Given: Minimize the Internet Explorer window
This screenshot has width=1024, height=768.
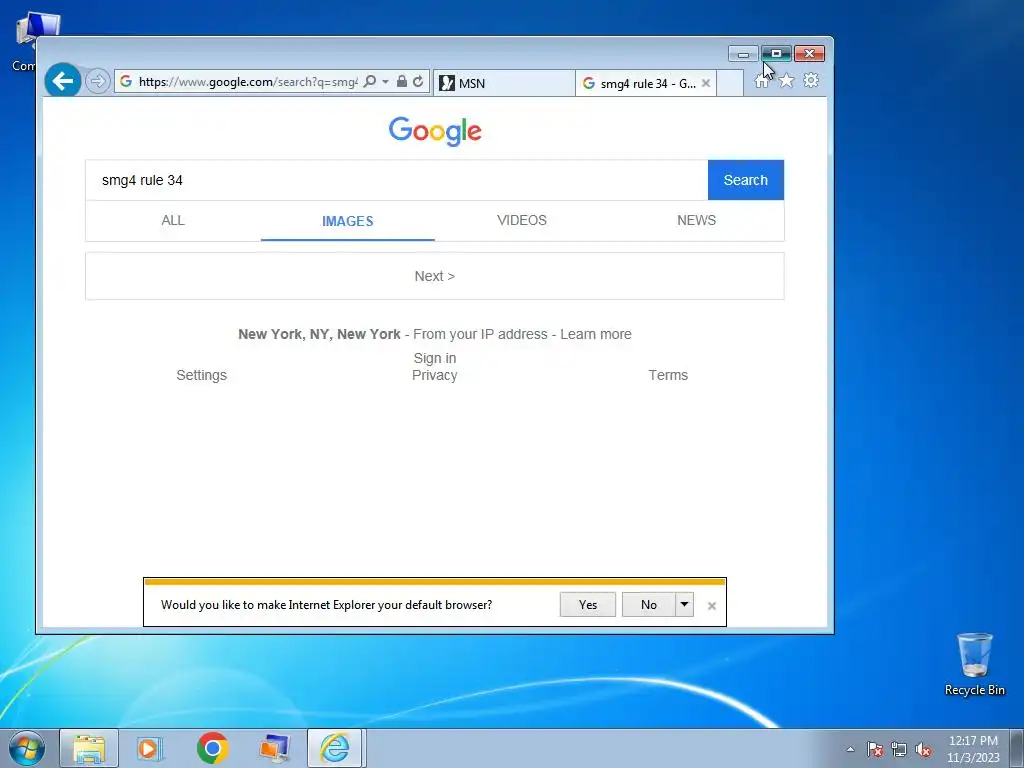Looking at the screenshot, I should [x=743, y=54].
